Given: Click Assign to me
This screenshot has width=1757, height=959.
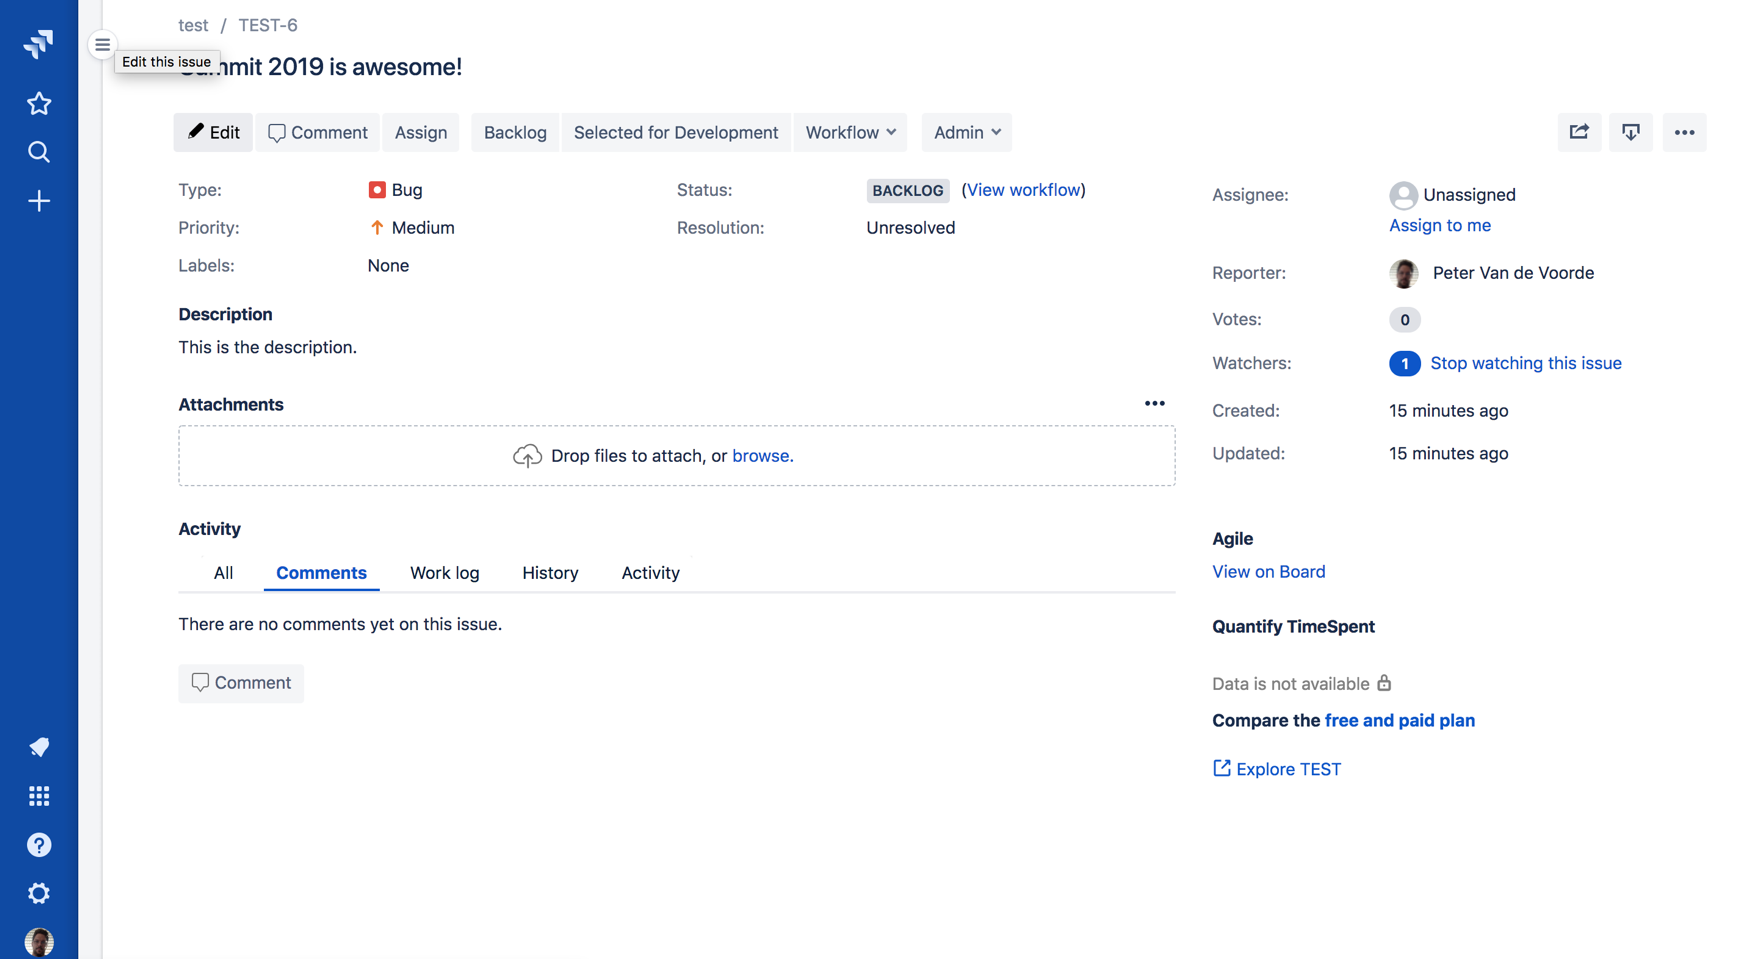Looking at the screenshot, I should [1440, 225].
